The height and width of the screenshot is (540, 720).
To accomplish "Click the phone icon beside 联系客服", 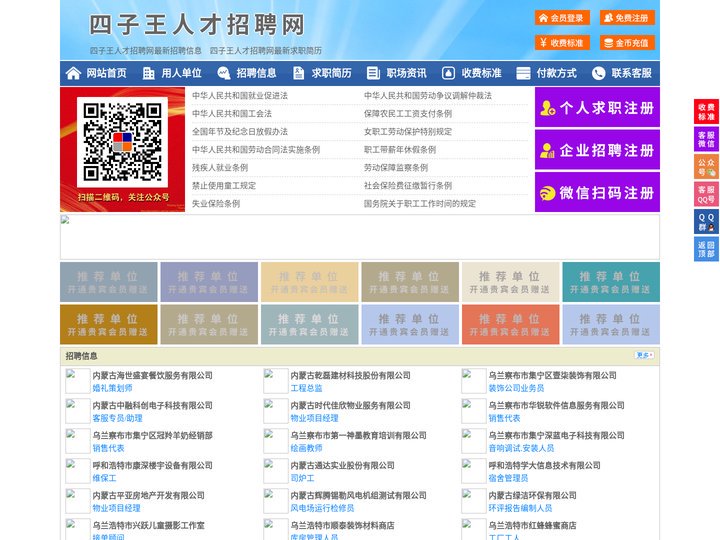I will (598, 73).
